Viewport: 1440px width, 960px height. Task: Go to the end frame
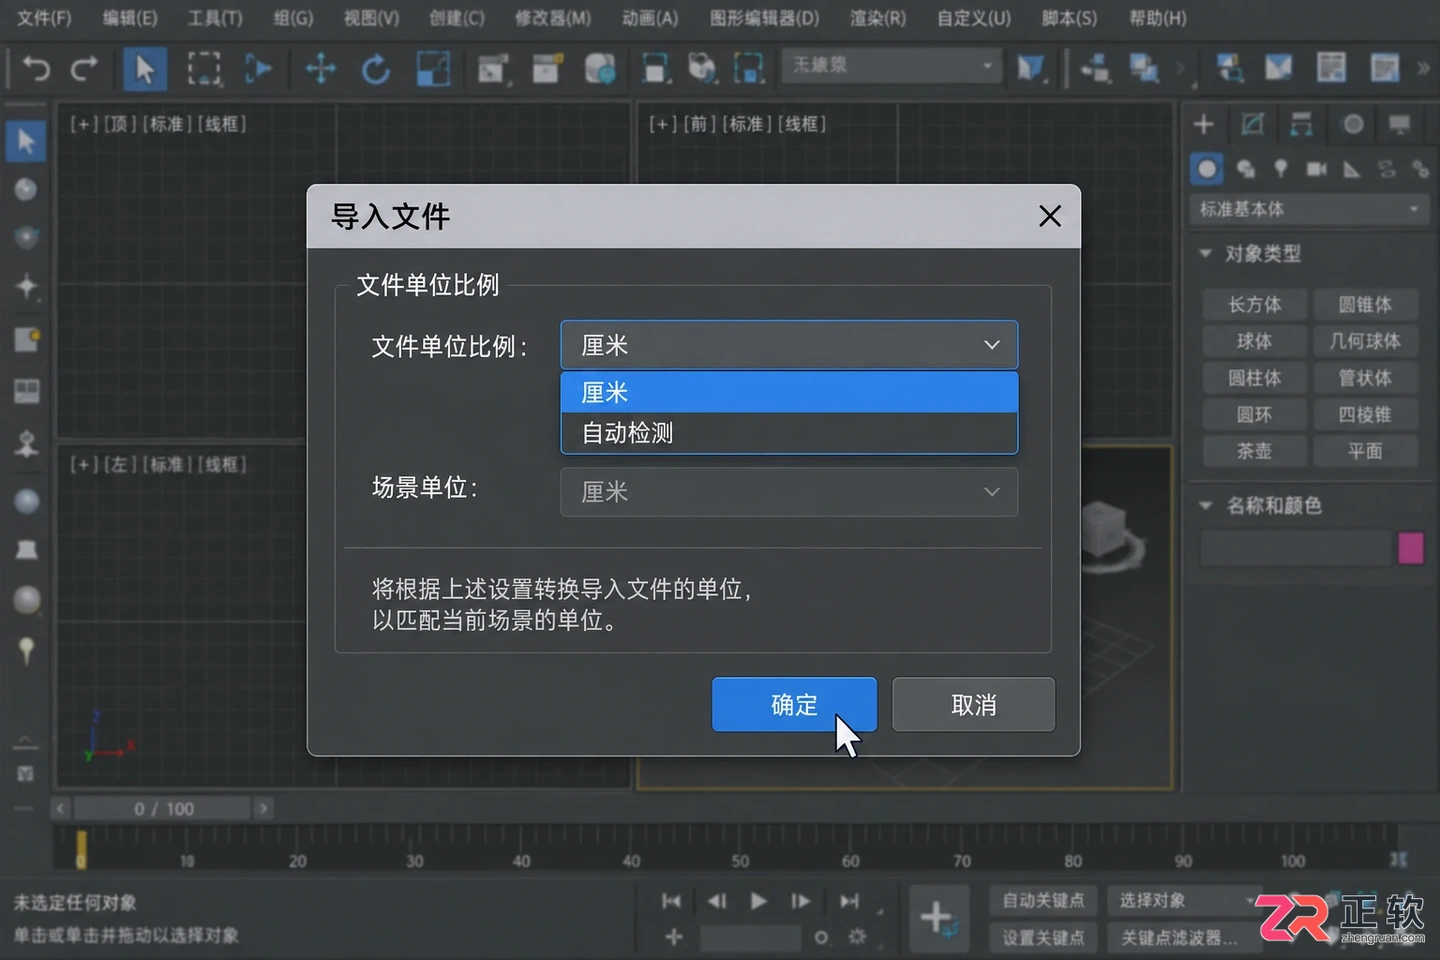pos(849,901)
